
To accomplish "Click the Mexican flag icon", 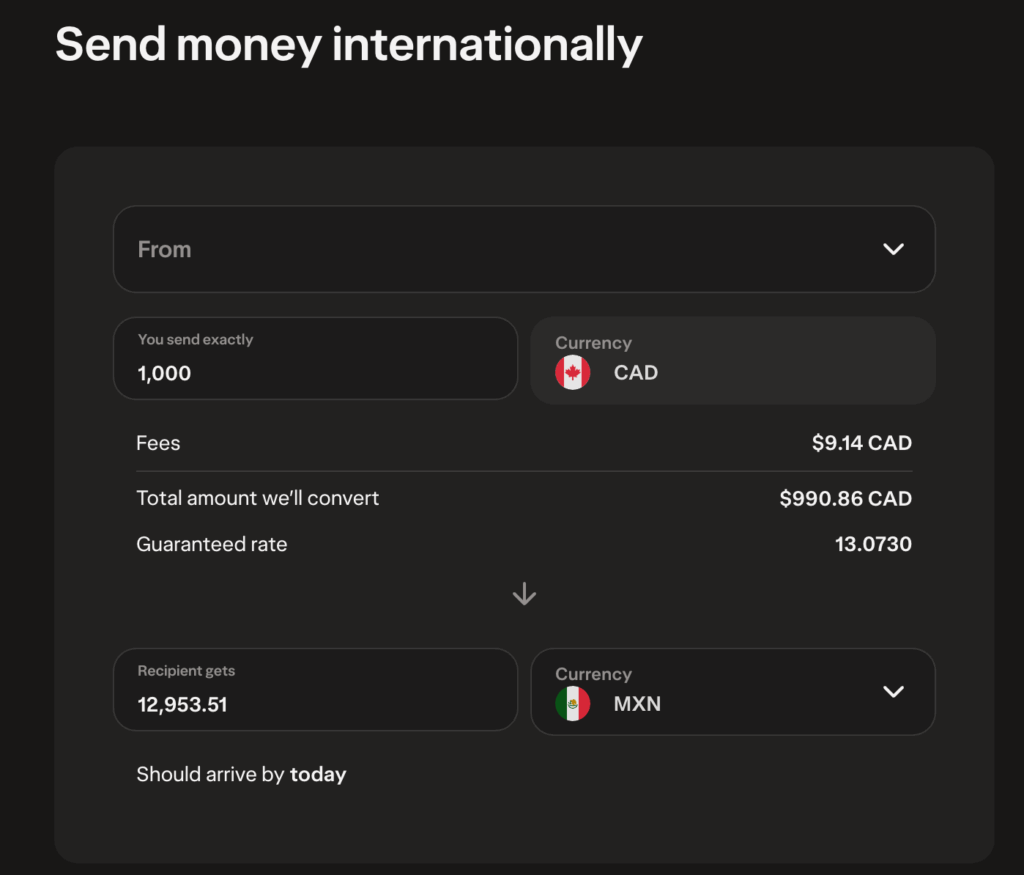I will (572, 703).
